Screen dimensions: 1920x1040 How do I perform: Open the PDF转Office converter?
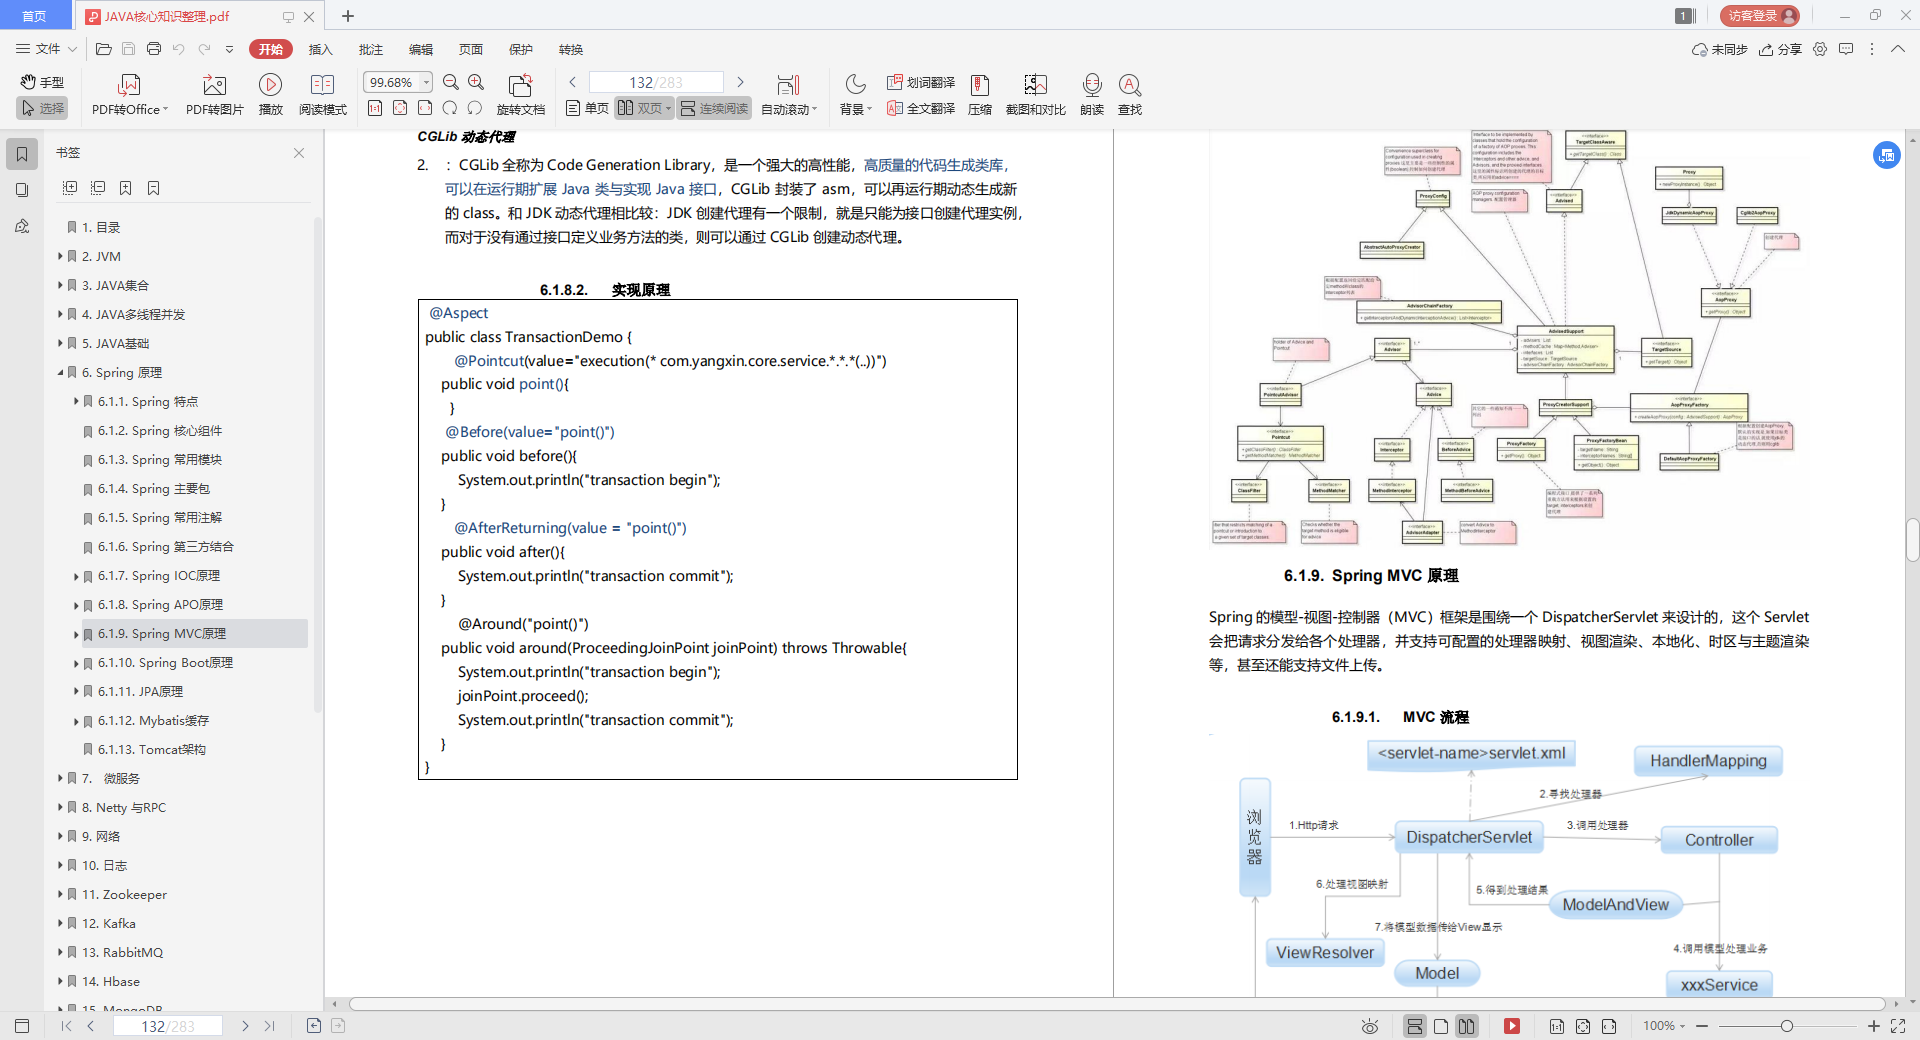pos(128,95)
